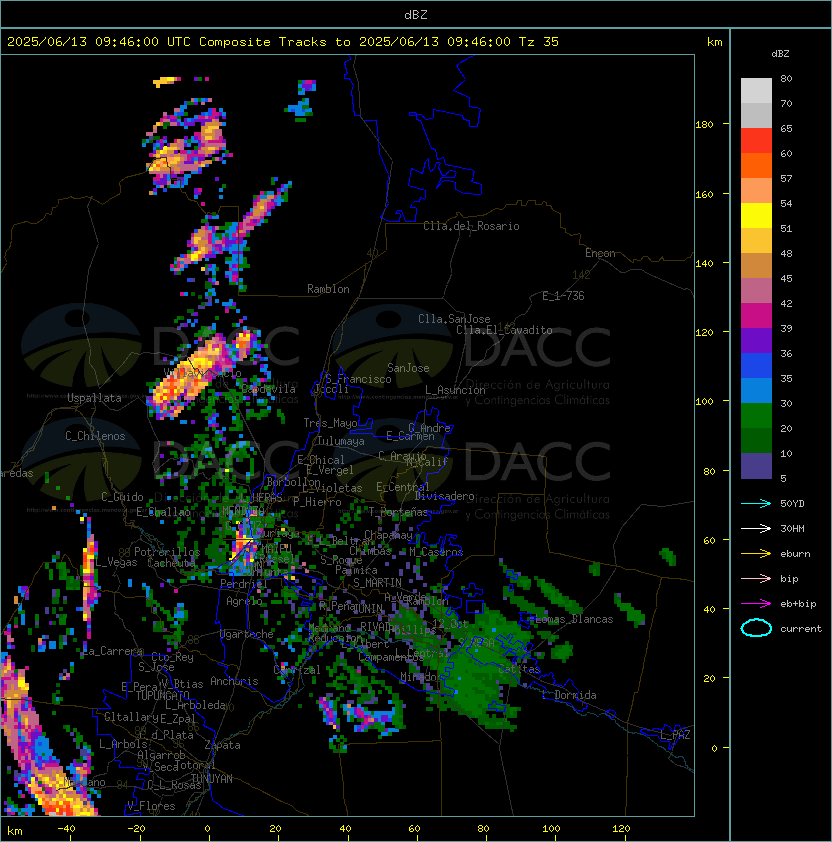This screenshot has height=842, width=832.
Task: Click the C_Chilenos place label
Action: click(95, 436)
